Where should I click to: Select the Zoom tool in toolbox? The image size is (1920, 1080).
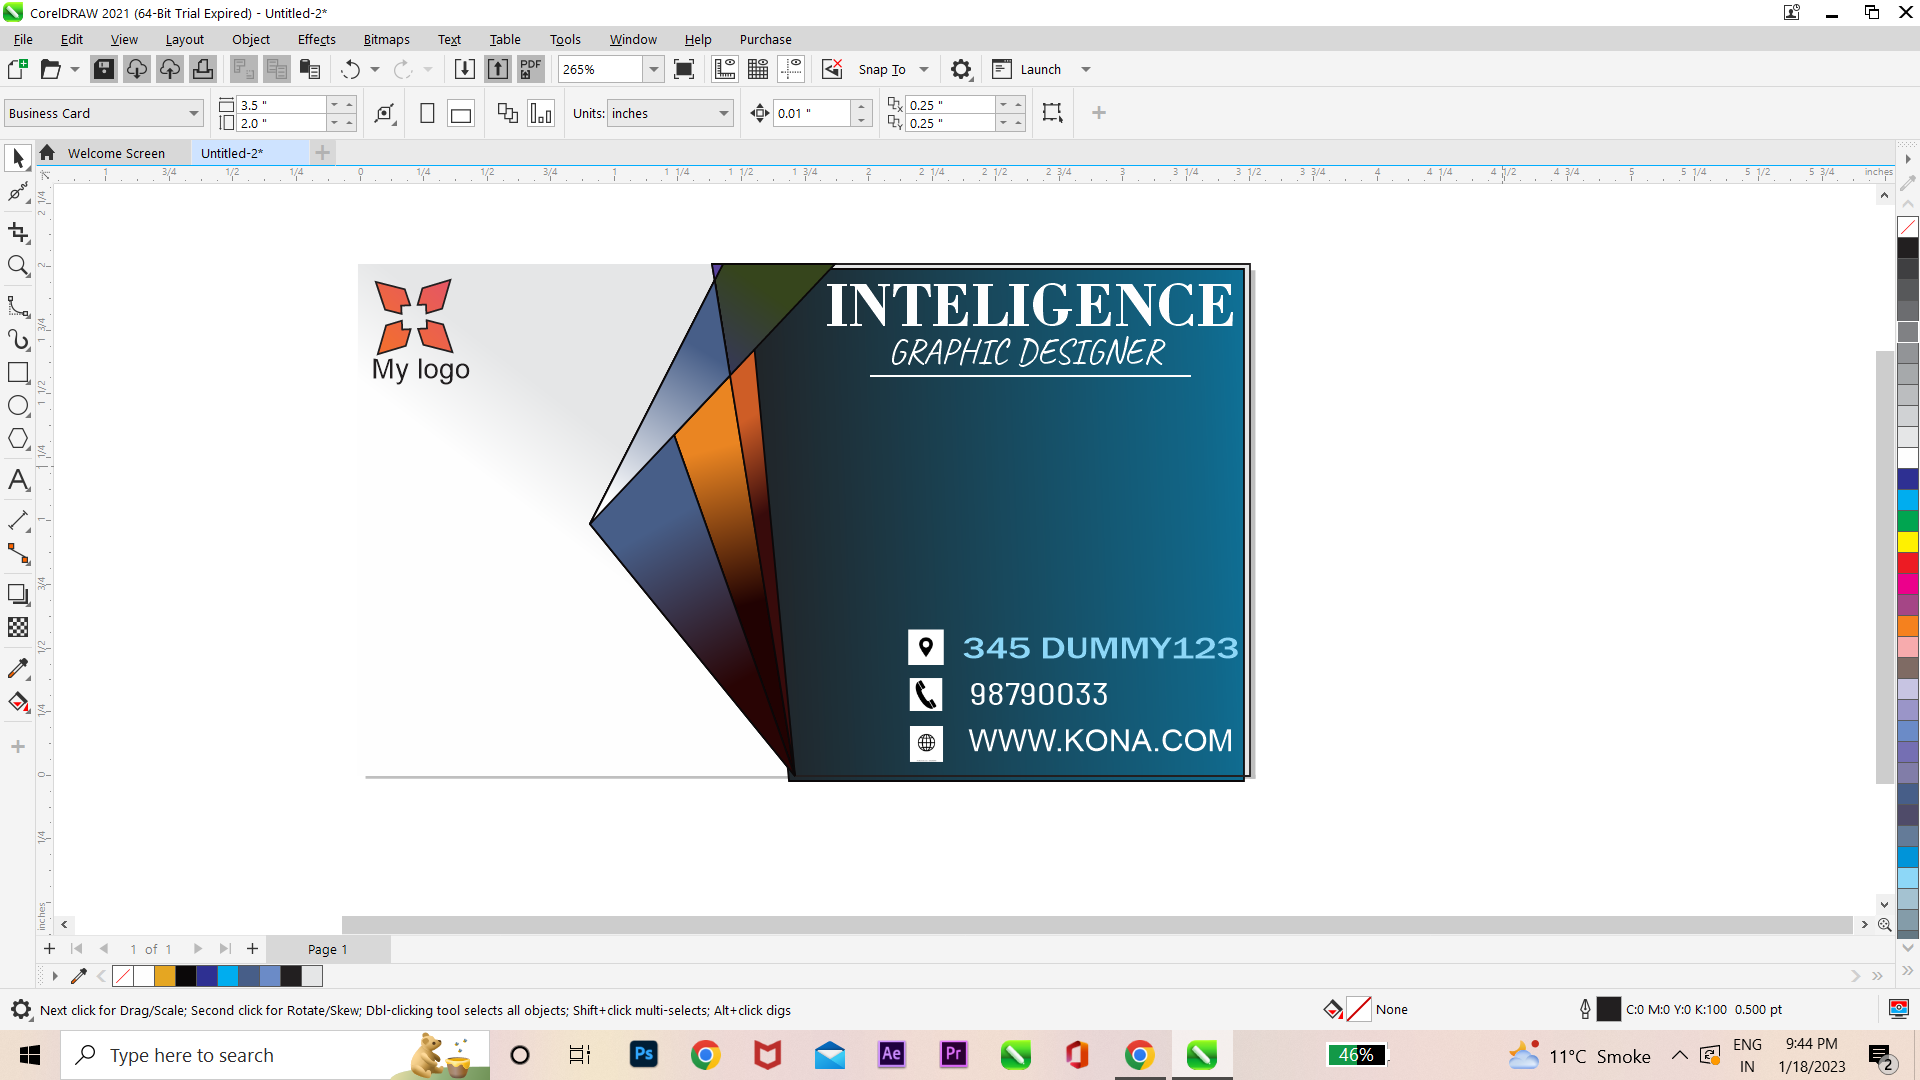coord(18,266)
